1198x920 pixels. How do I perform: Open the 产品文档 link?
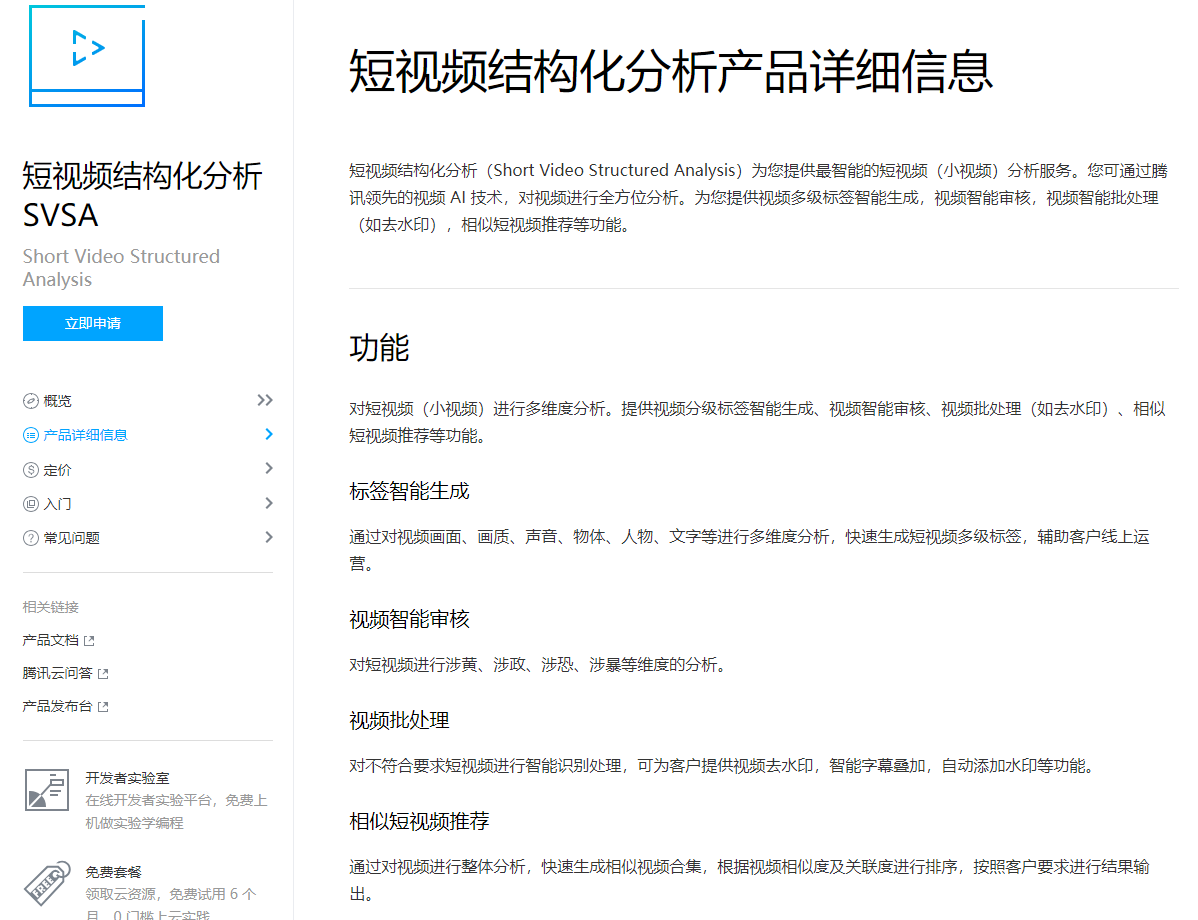tap(50, 638)
